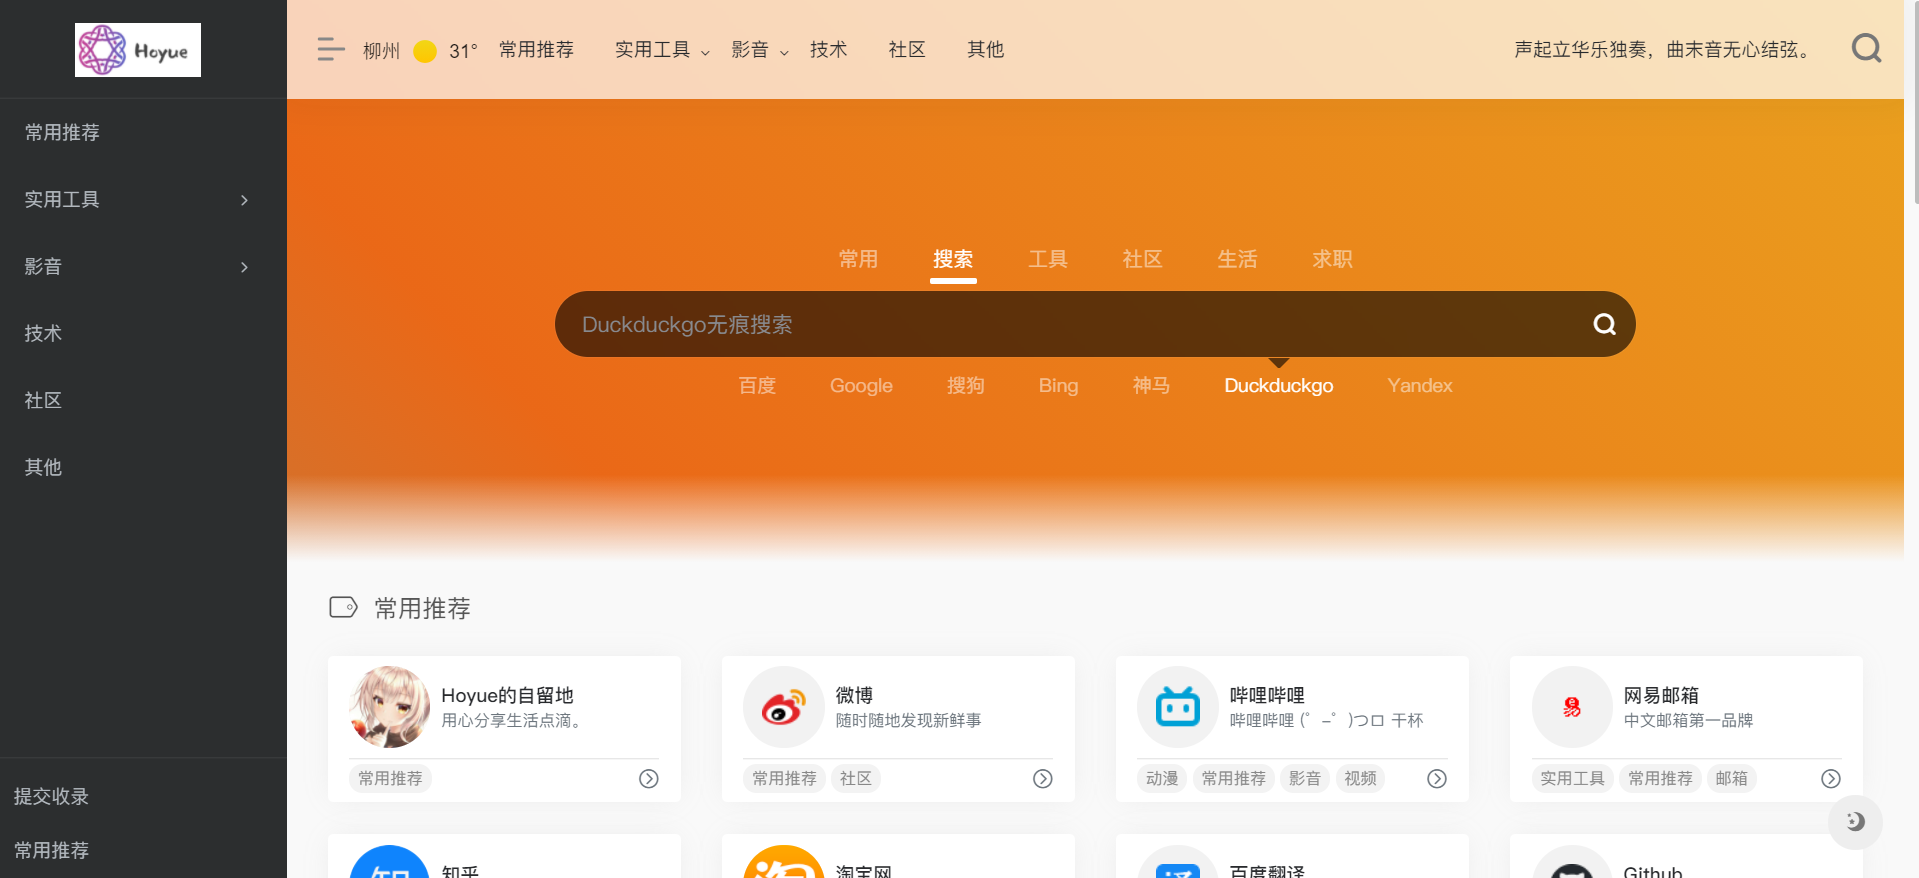Choose 神马 as the search engine
The width and height of the screenshot is (1919, 878).
pyautogui.click(x=1151, y=386)
